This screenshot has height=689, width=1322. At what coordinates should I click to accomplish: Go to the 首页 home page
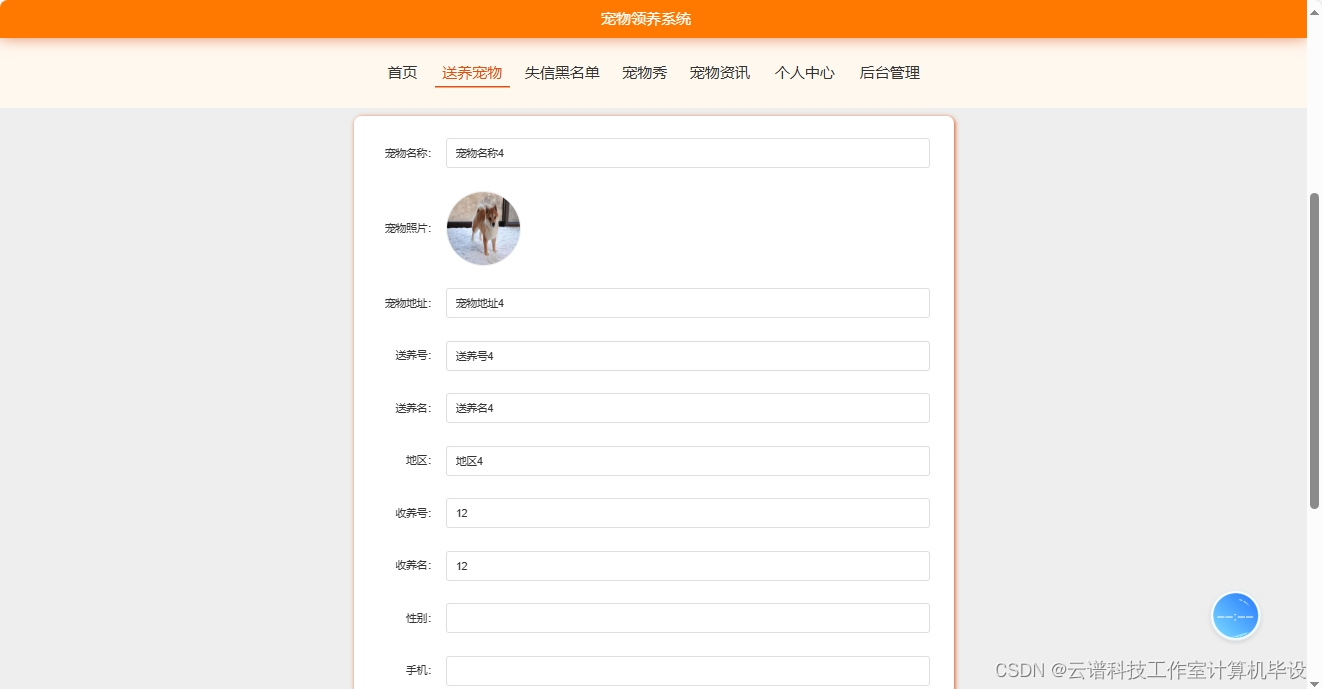[x=401, y=72]
